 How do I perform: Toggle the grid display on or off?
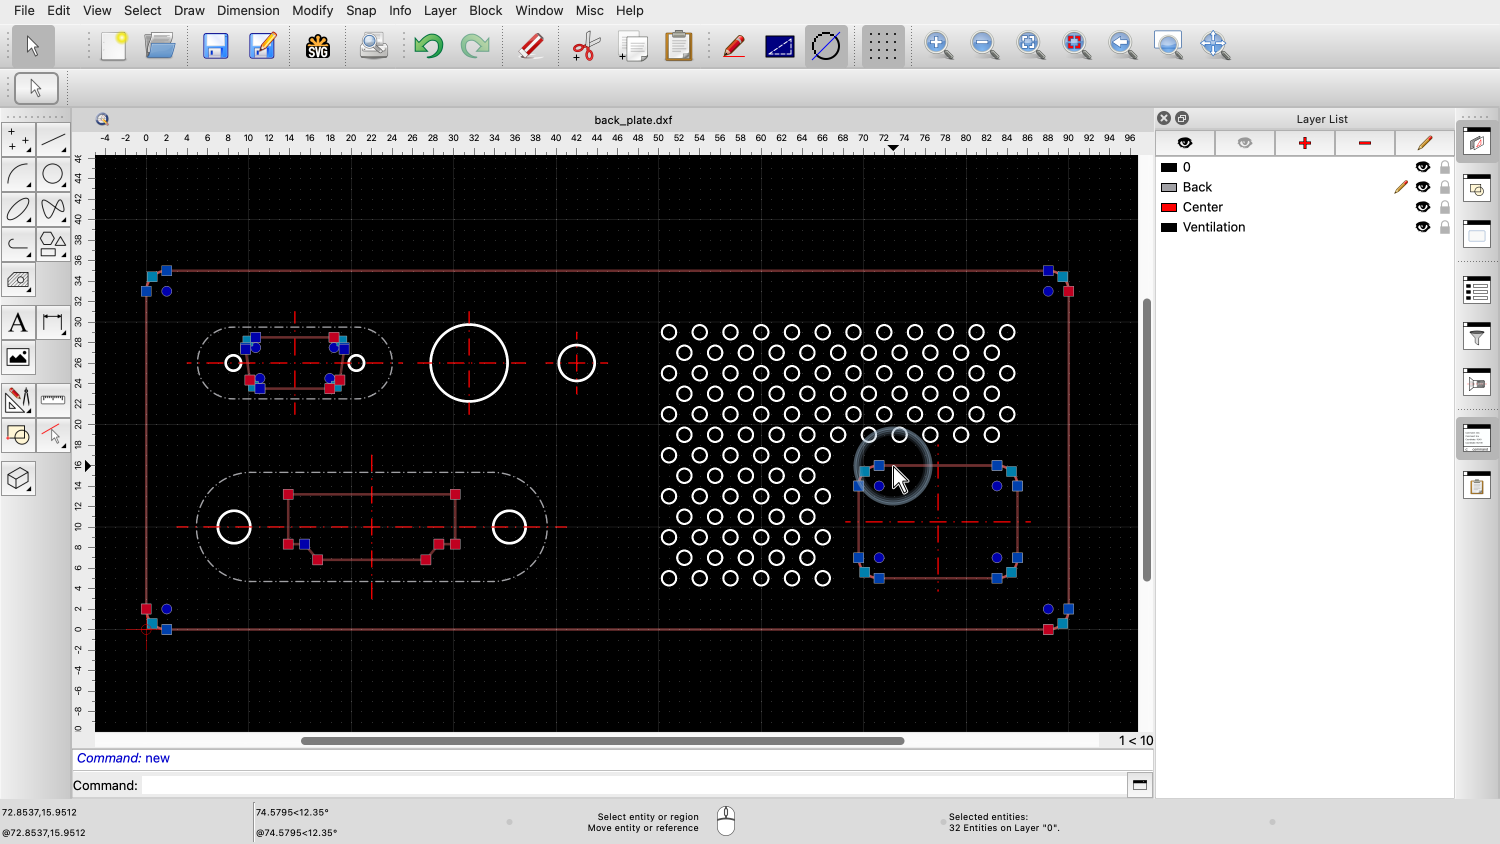click(882, 46)
